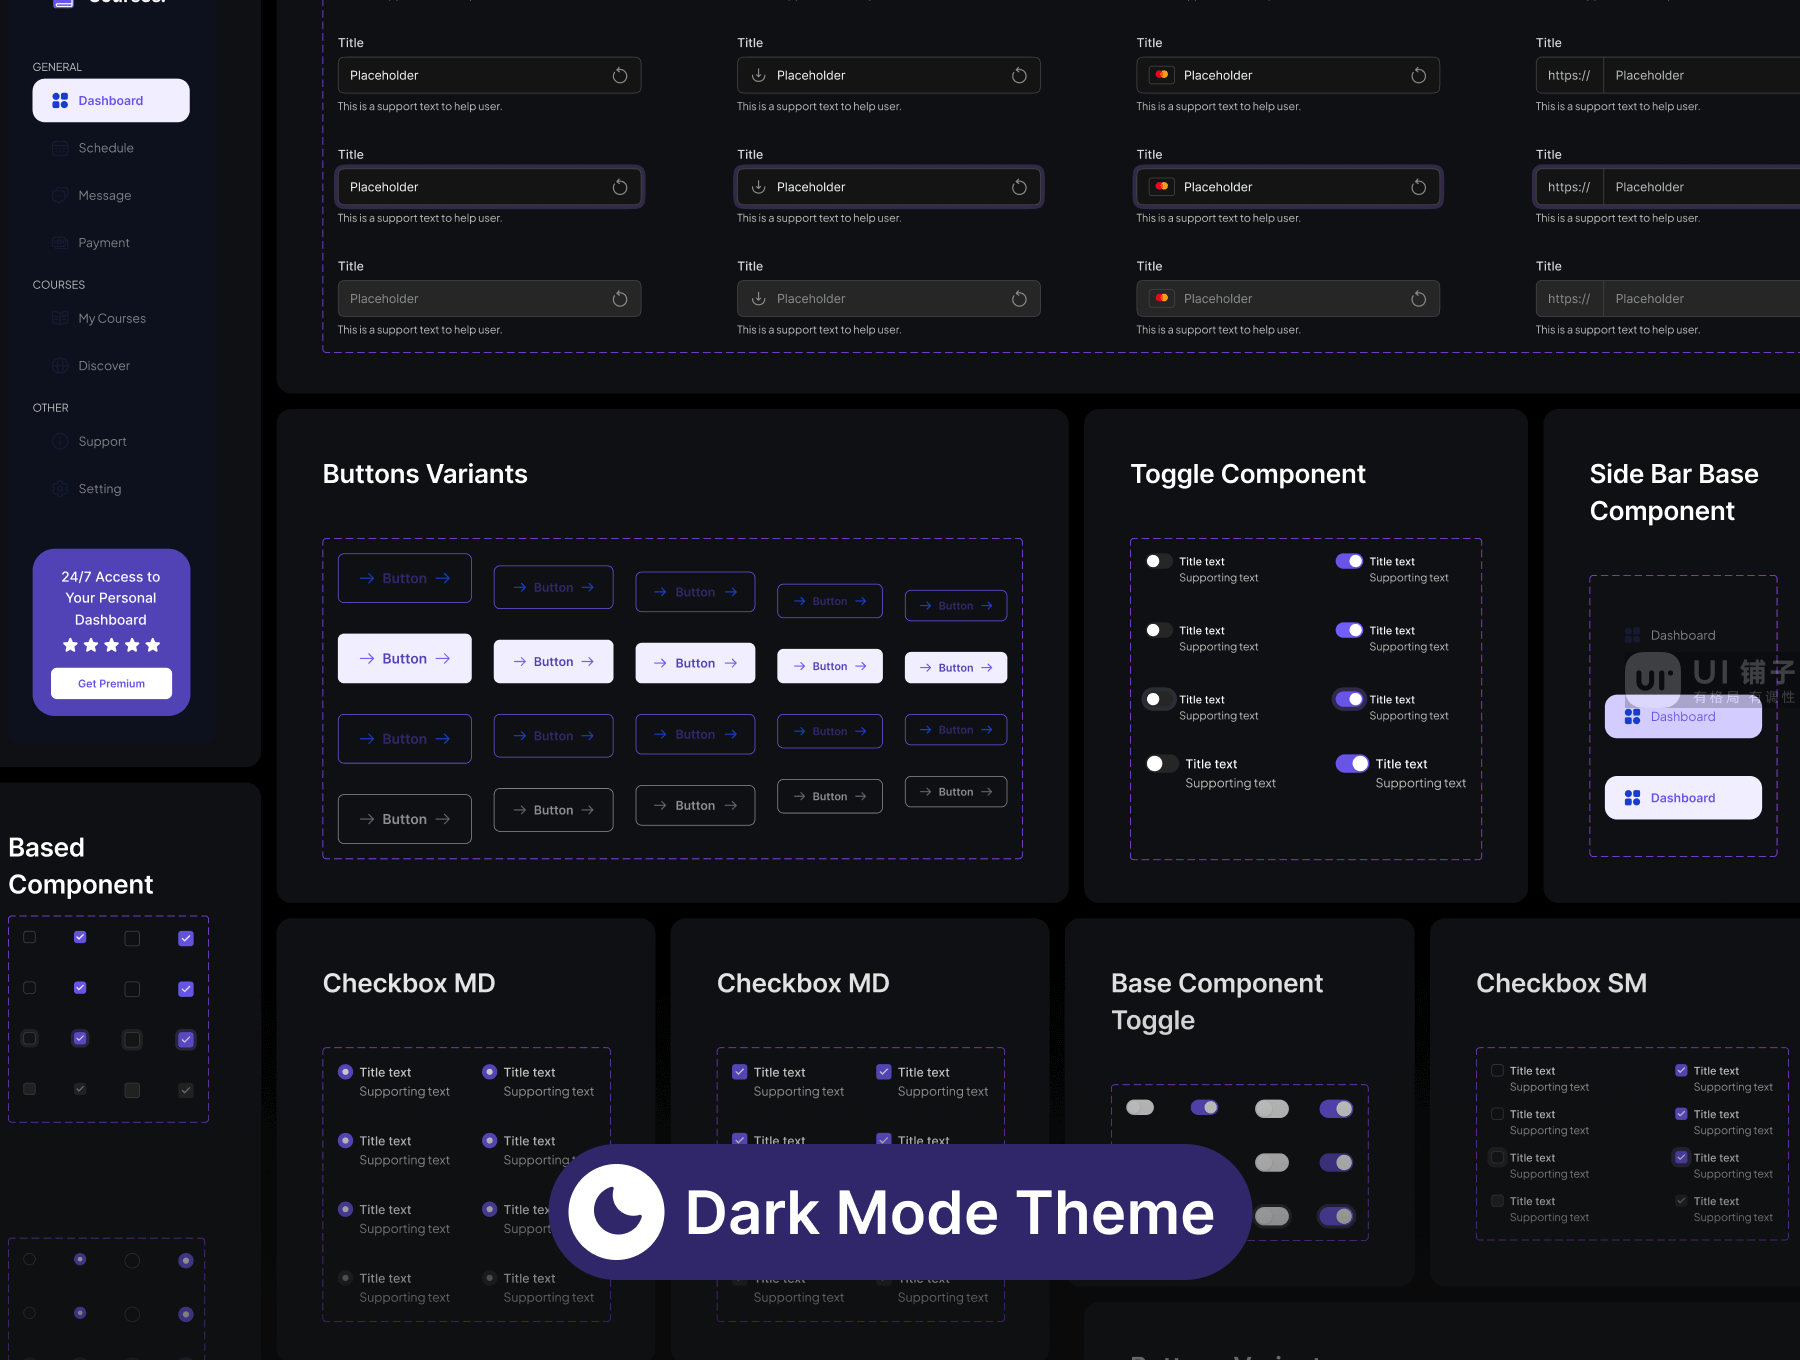Toggle small grey switch in Base Component Toggle top row
1800x1360 pixels.
tap(1140, 1107)
